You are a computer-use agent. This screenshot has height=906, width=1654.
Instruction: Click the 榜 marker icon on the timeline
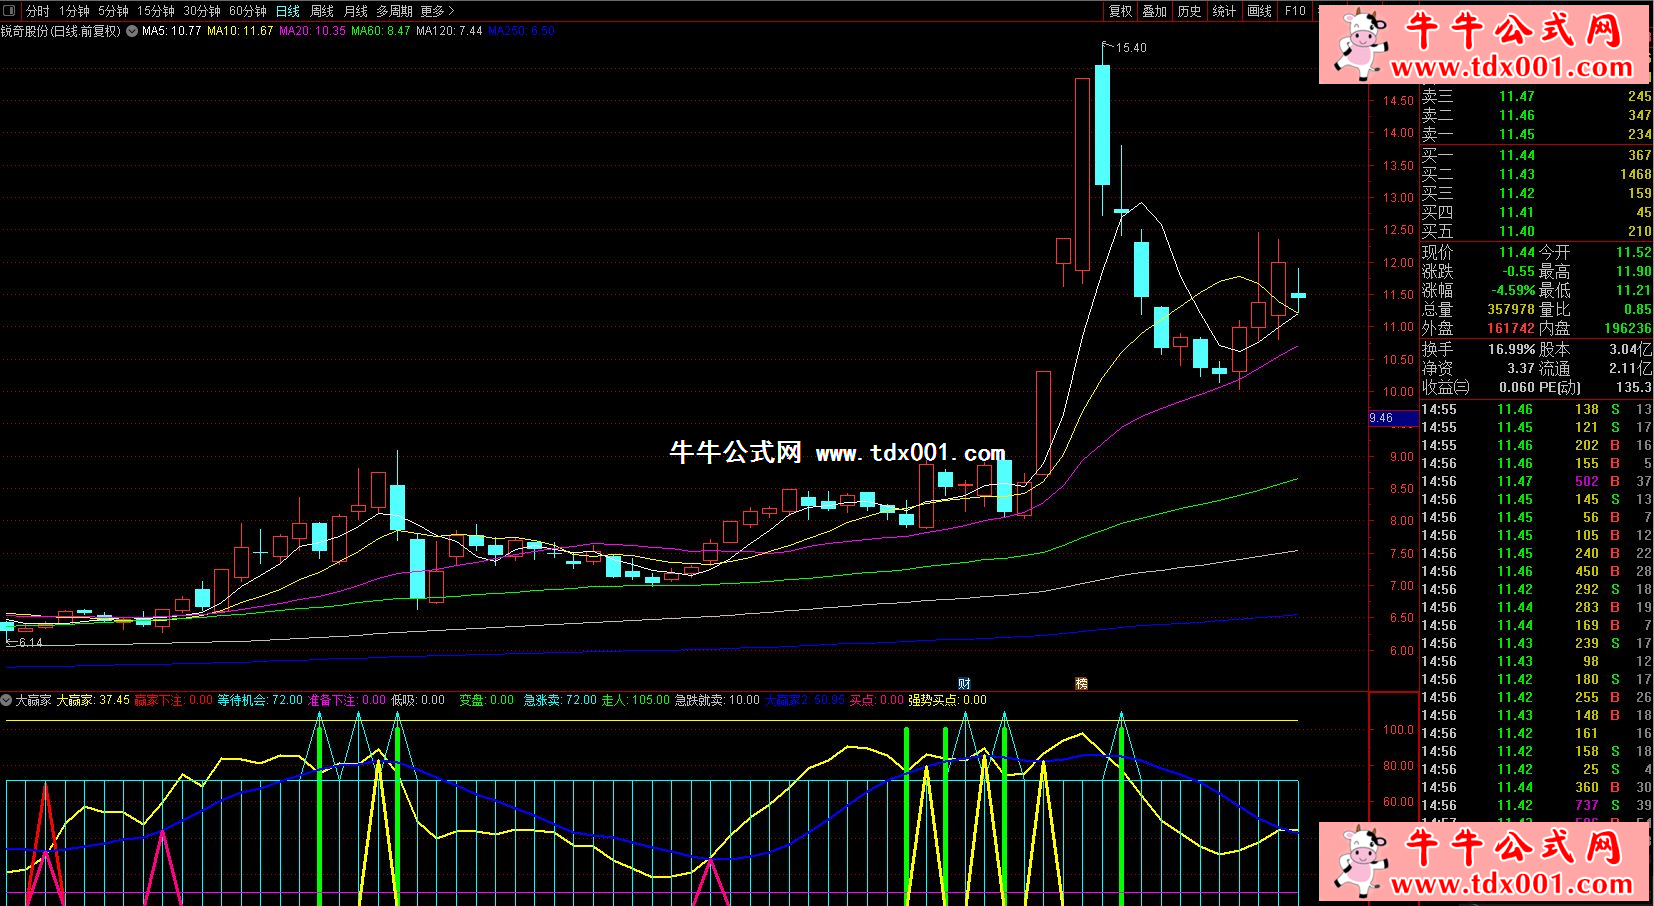[1081, 683]
